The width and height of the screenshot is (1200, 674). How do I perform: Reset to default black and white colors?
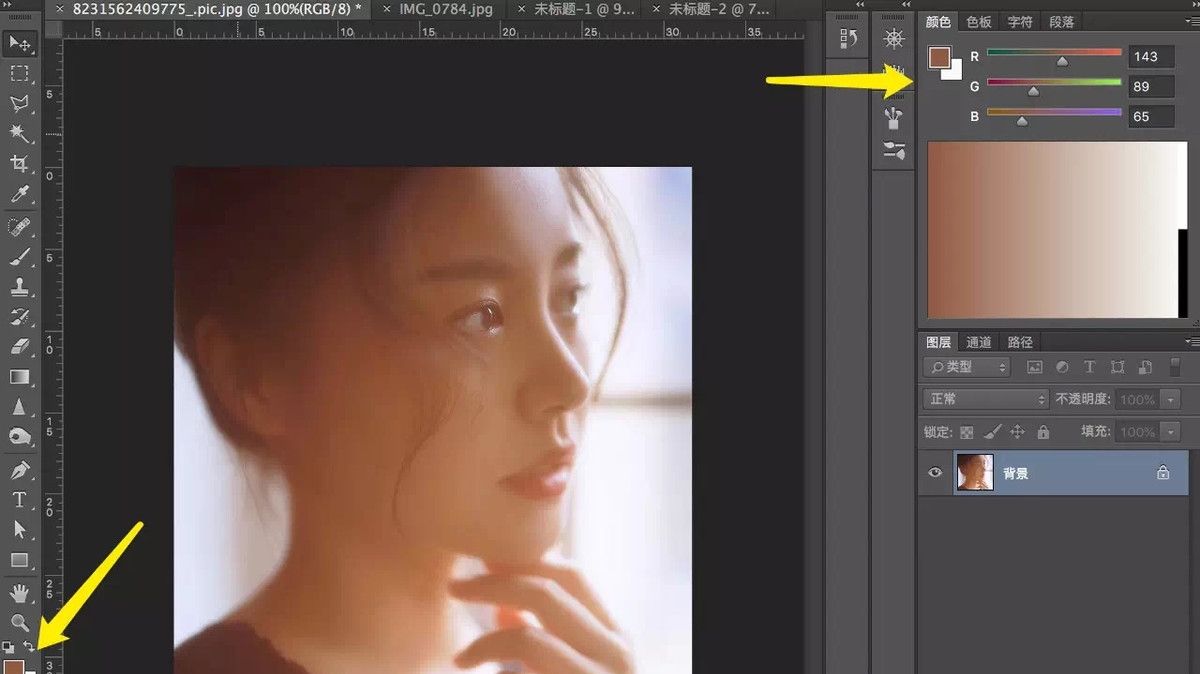9,647
